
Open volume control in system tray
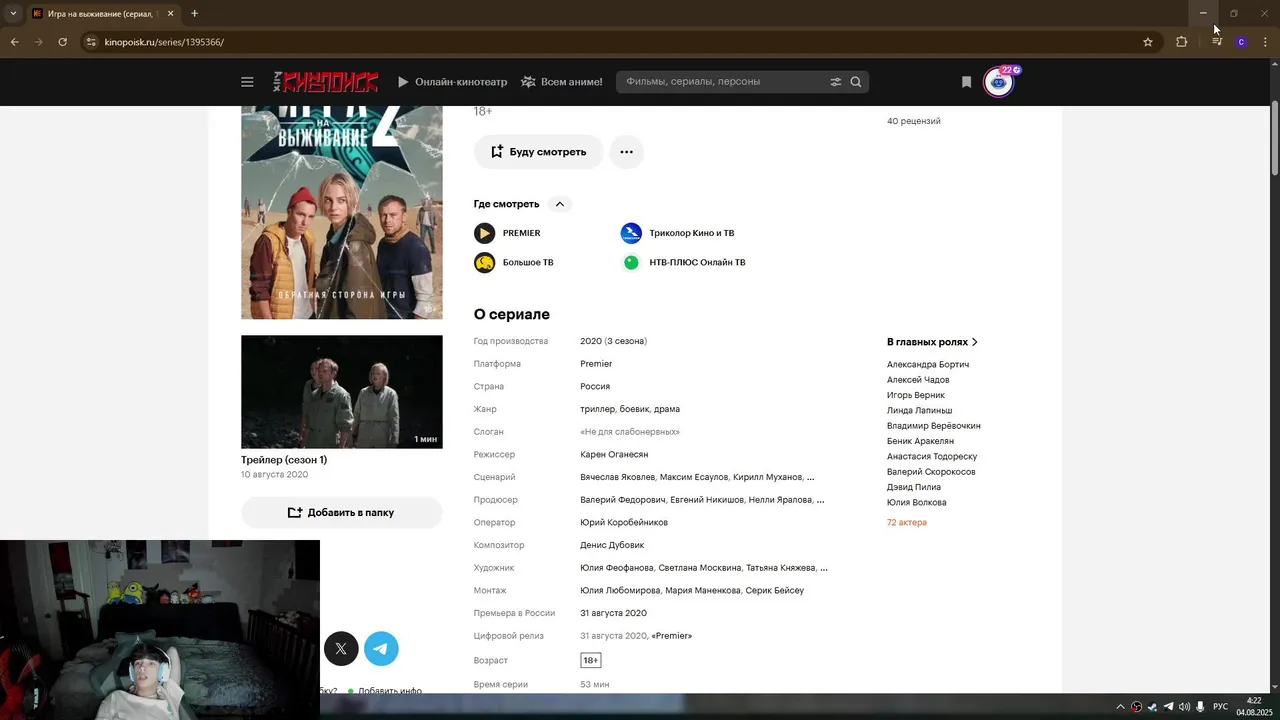pyautogui.click(x=1184, y=707)
